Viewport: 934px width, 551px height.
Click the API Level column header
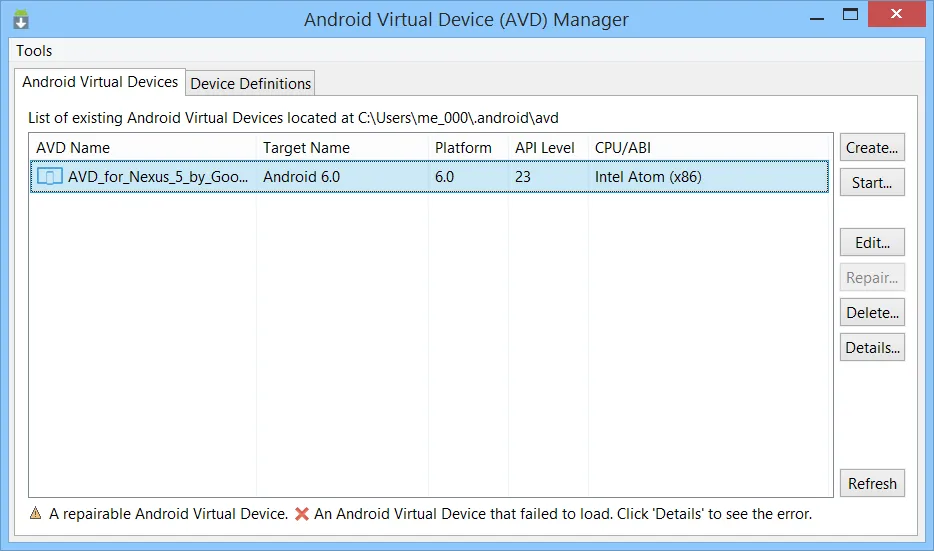tap(548, 148)
